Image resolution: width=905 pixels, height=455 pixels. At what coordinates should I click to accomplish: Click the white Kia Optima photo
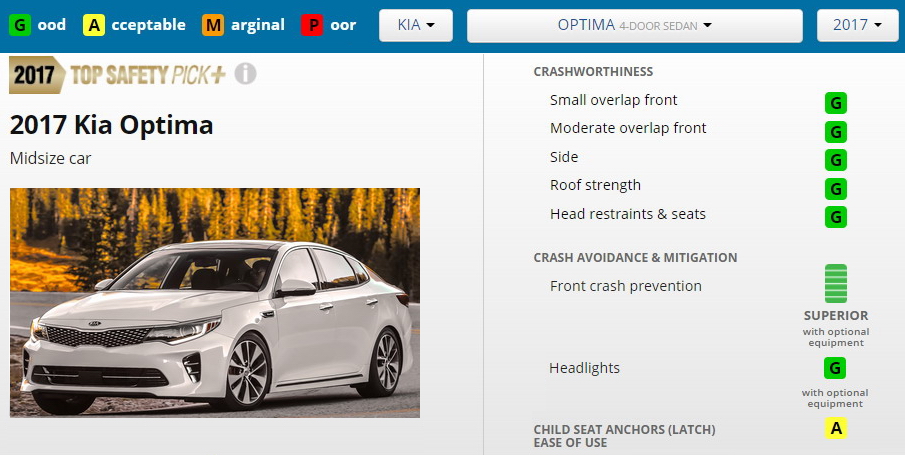pyautogui.click(x=215, y=303)
